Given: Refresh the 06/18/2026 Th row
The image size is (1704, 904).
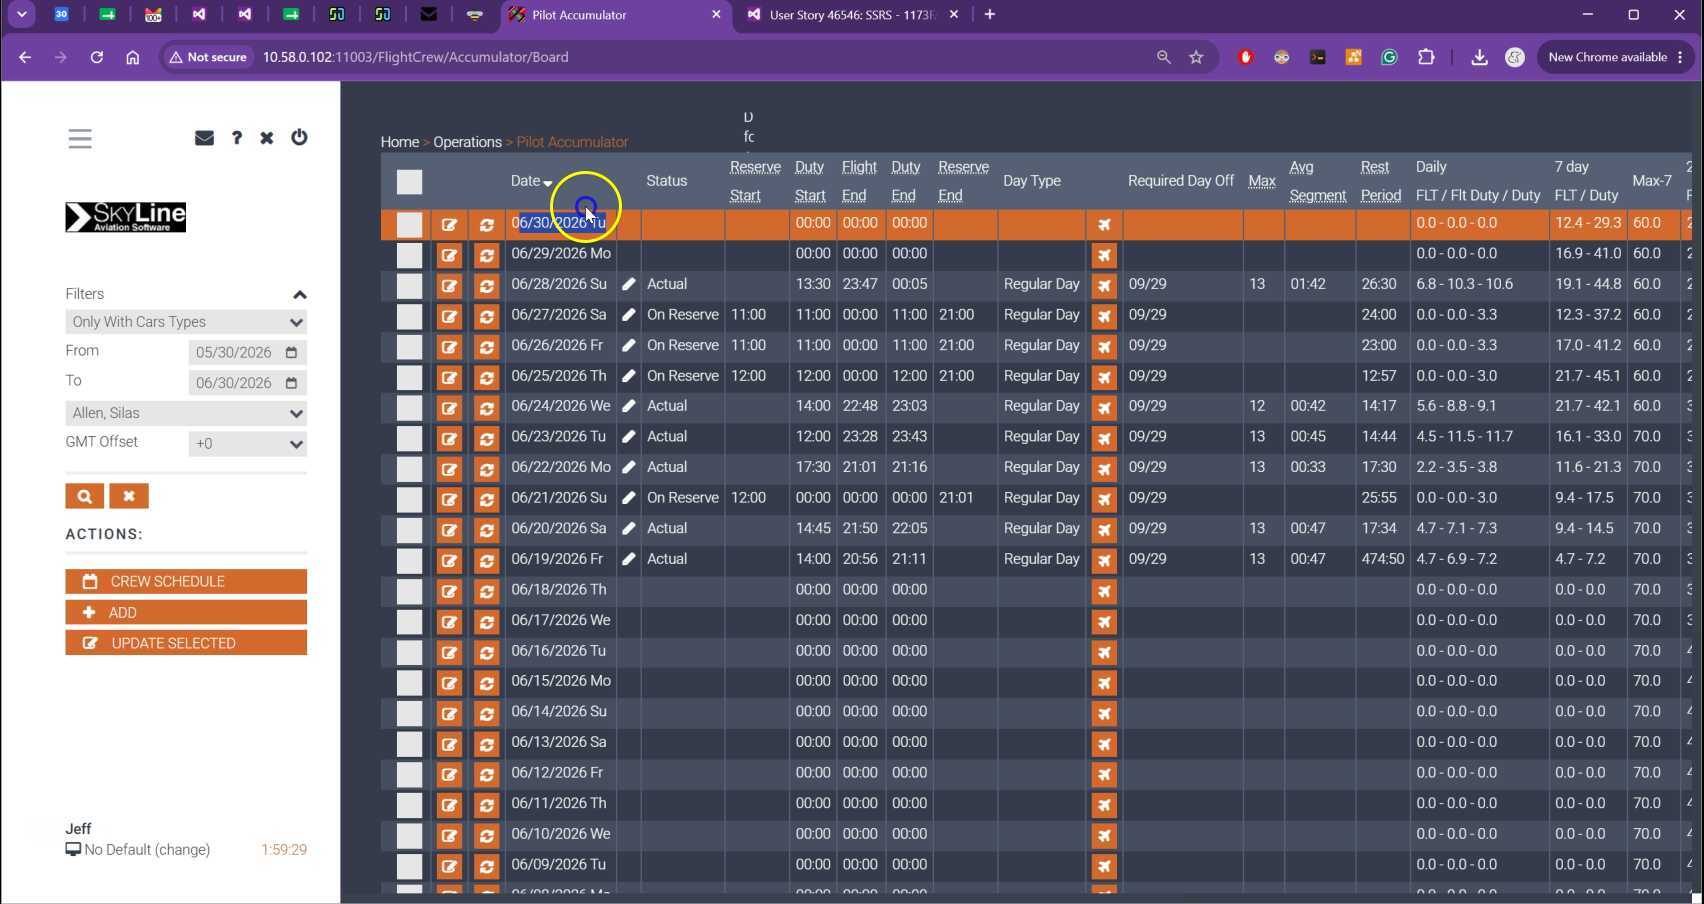Looking at the screenshot, I should 486,591.
